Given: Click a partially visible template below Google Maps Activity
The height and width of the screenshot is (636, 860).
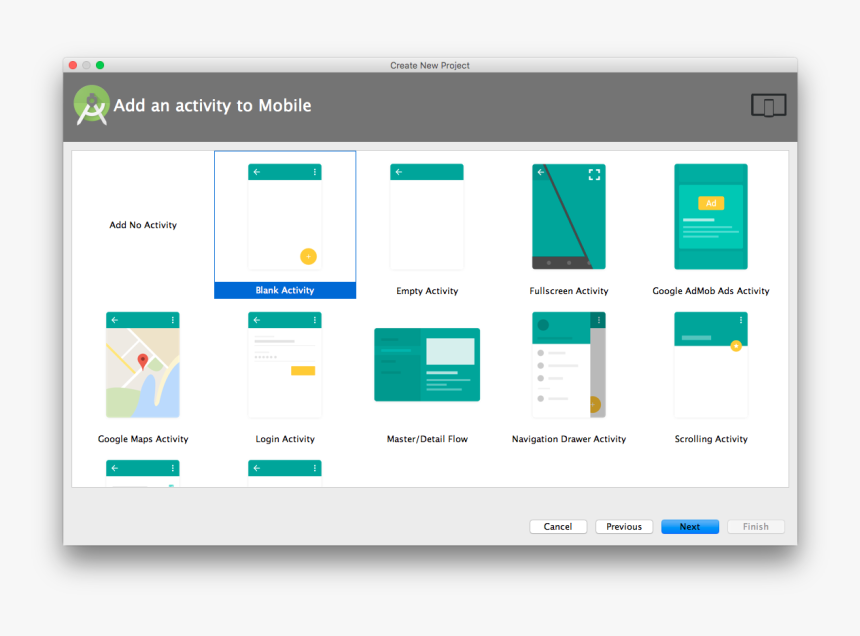Looking at the screenshot, I should pos(142,468).
